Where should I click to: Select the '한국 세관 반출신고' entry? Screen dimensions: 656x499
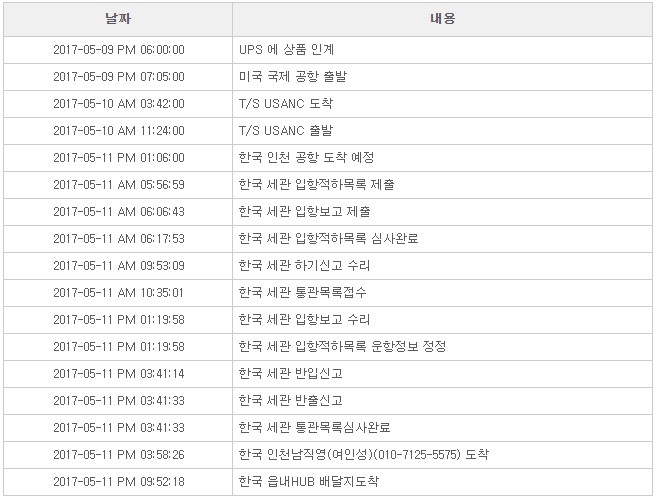[x=291, y=400]
